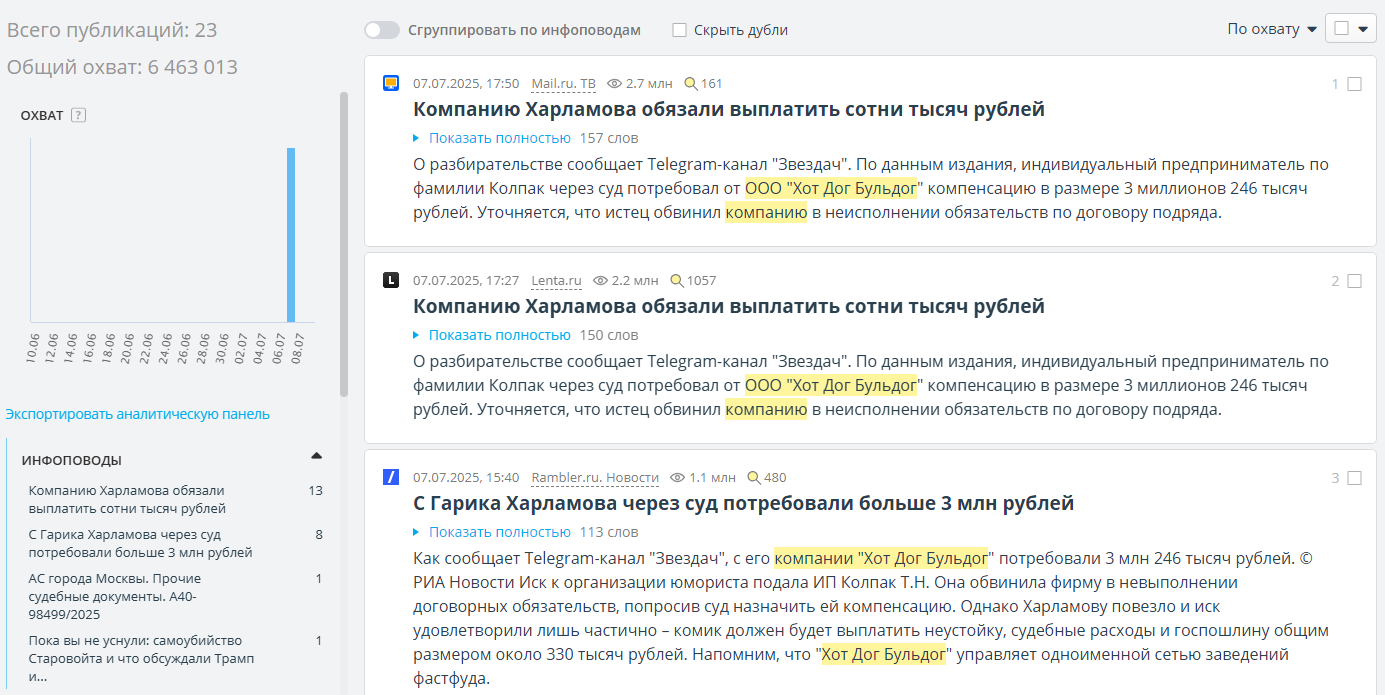1385x695 pixels.
Task: Open the По охвату sorting dropdown
Action: pos(1272,29)
